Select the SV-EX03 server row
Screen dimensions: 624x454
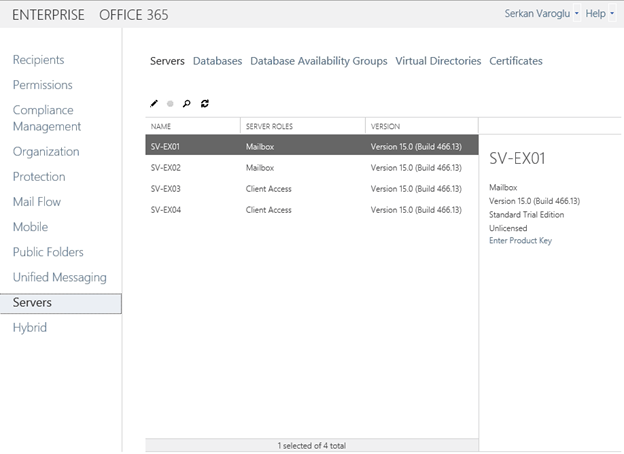pos(312,189)
